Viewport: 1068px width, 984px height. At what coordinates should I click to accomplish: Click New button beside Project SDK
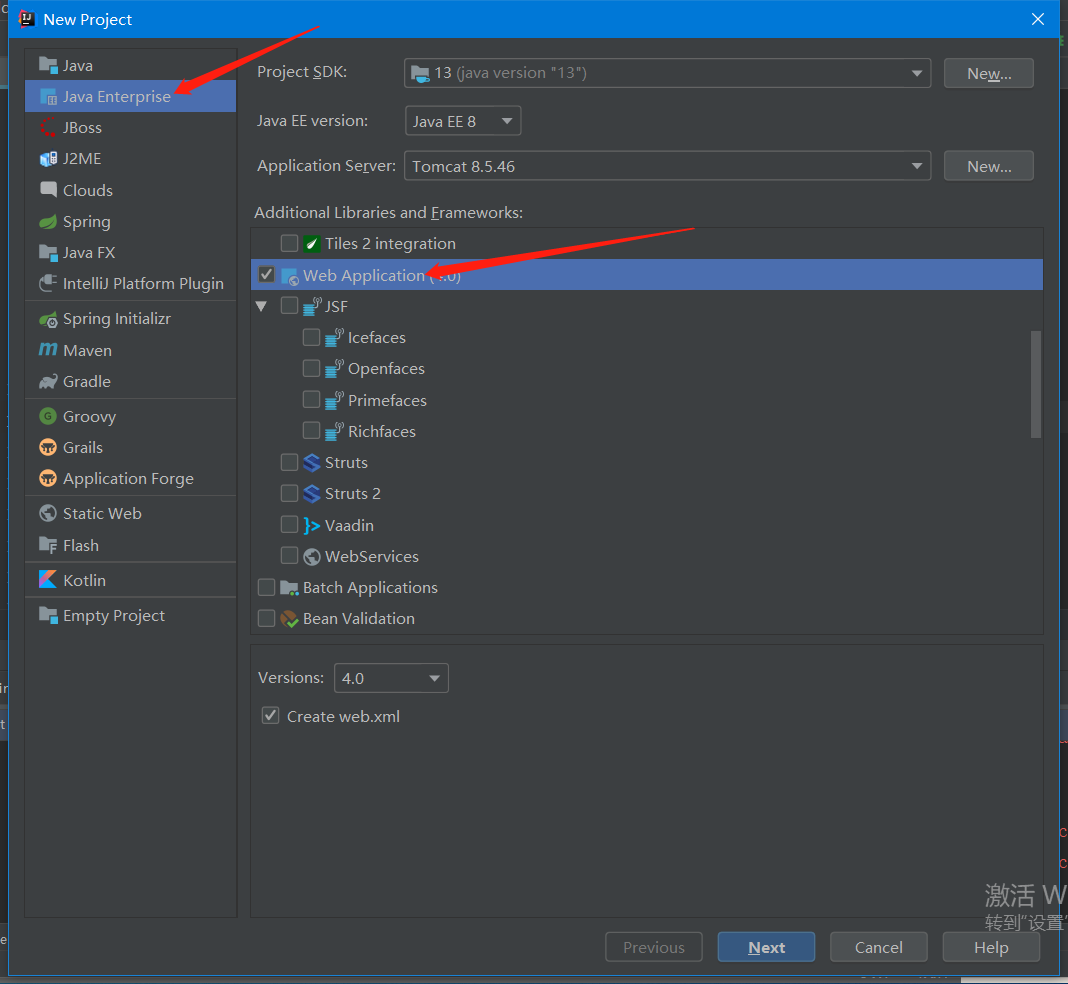988,73
